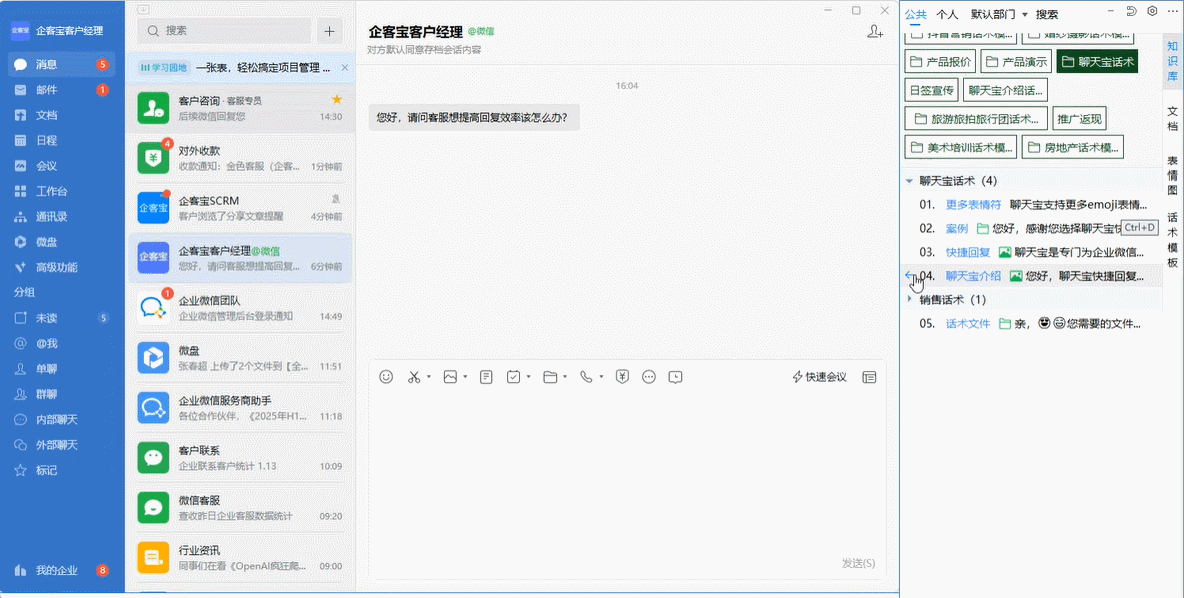Open 高级功能 in the sidebar
Image resolution: width=1184 pixels, height=598 pixels.
click(62, 267)
